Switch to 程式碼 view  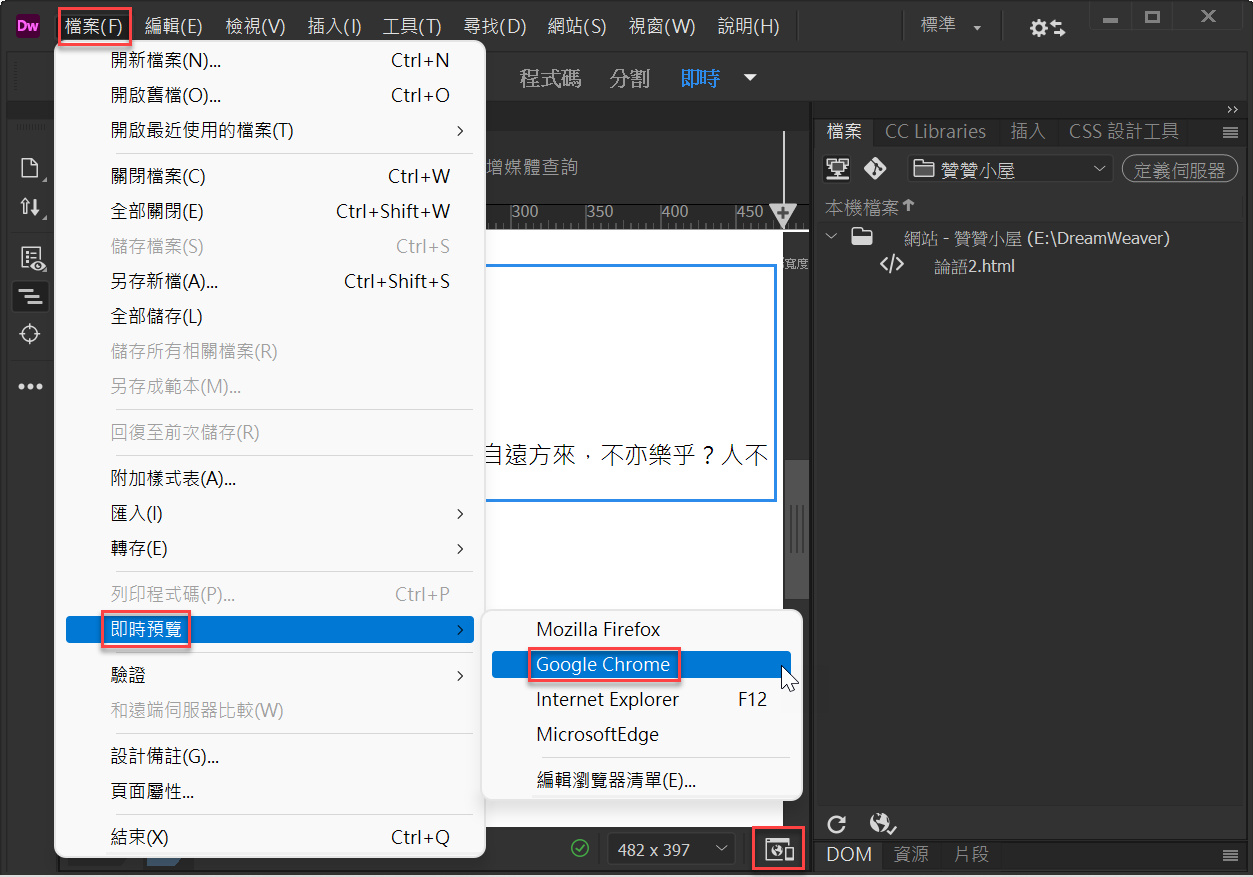tap(550, 78)
